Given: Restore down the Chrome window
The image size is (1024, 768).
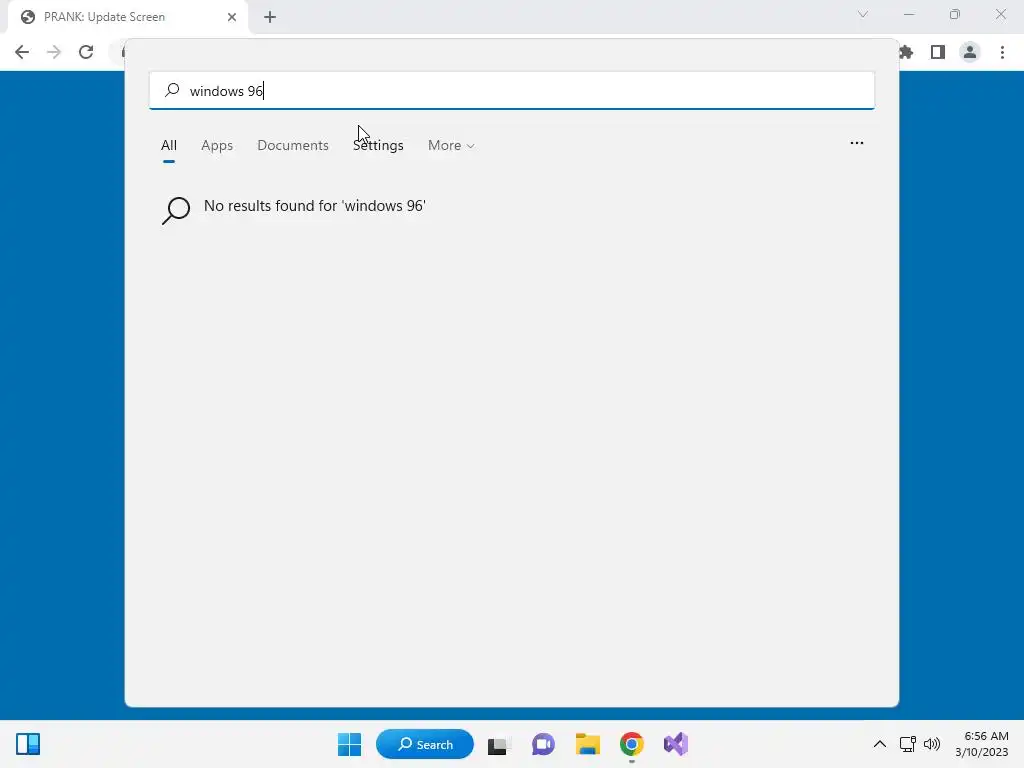Looking at the screenshot, I should (x=955, y=14).
